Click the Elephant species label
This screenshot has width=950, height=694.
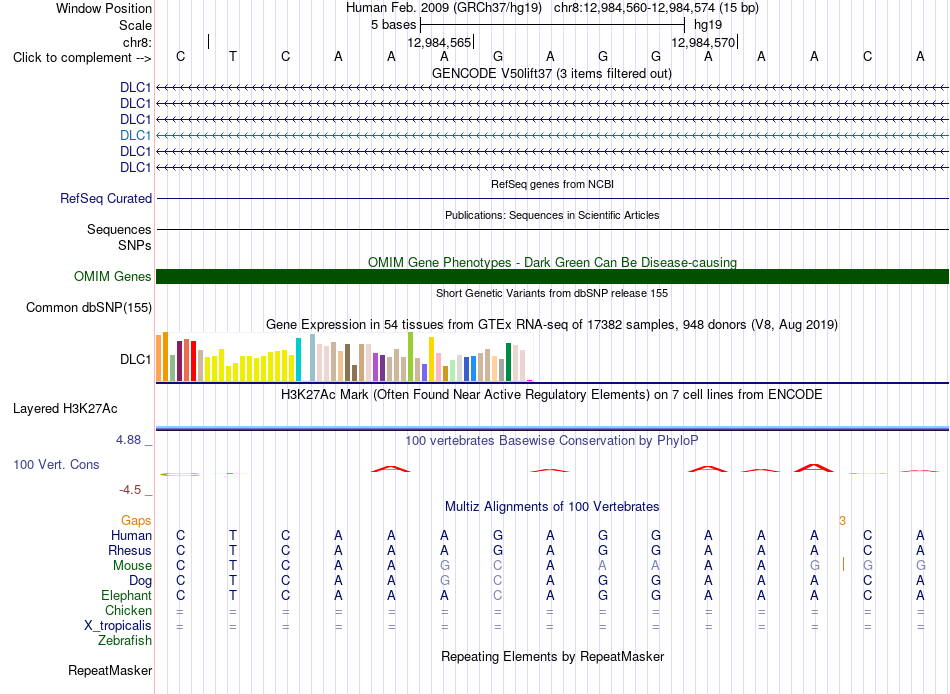point(126,595)
